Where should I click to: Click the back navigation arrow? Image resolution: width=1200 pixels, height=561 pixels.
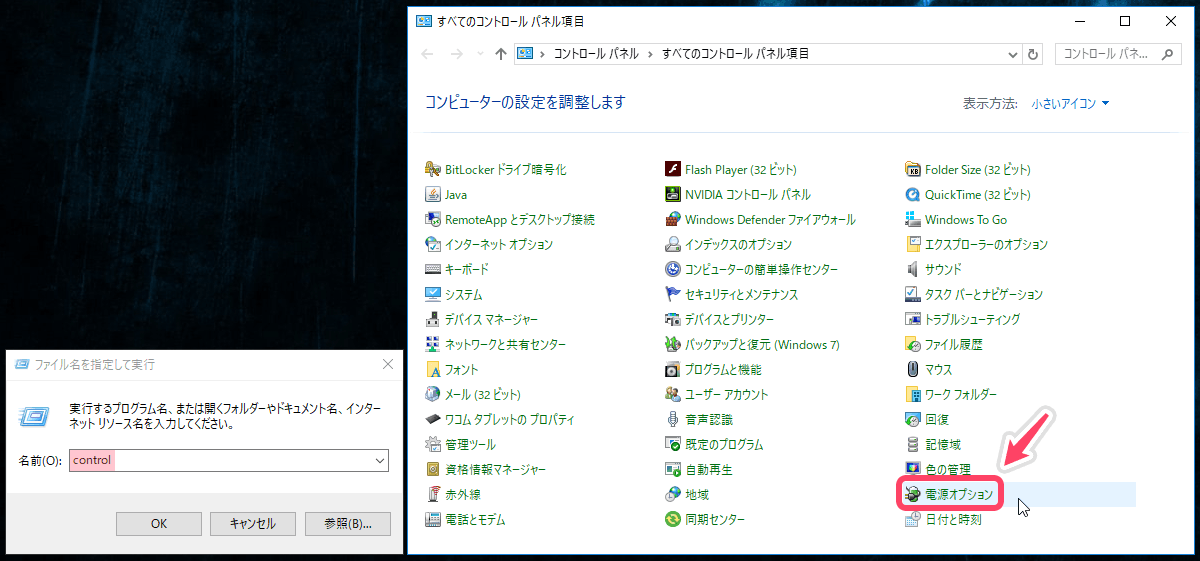tap(427, 54)
